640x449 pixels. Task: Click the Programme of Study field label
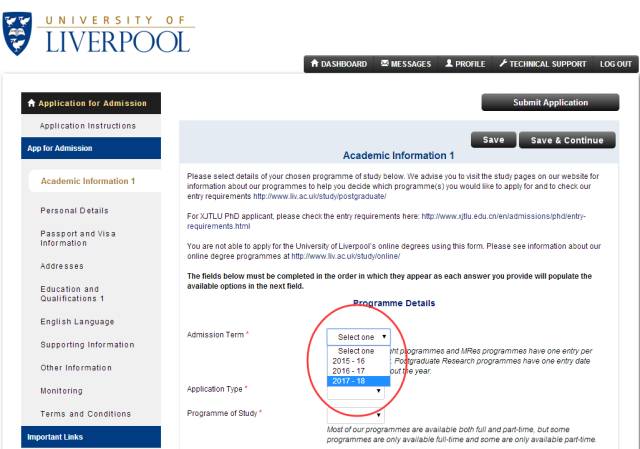[222, 413]
